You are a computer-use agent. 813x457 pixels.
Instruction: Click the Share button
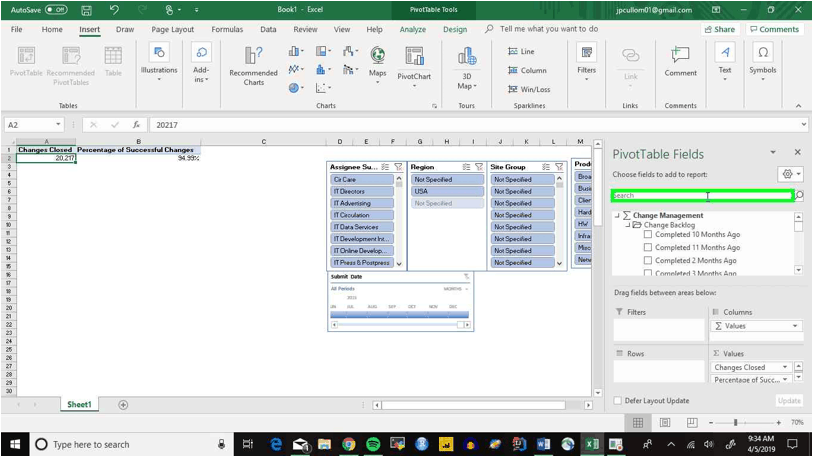(720, 30)
